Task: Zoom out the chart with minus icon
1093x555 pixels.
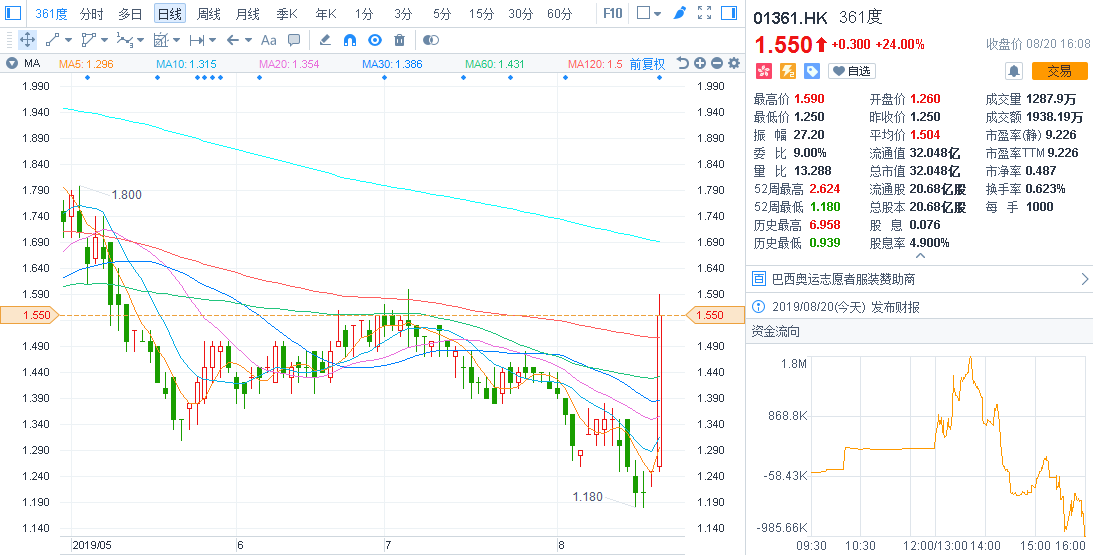Action: [717, 63]
